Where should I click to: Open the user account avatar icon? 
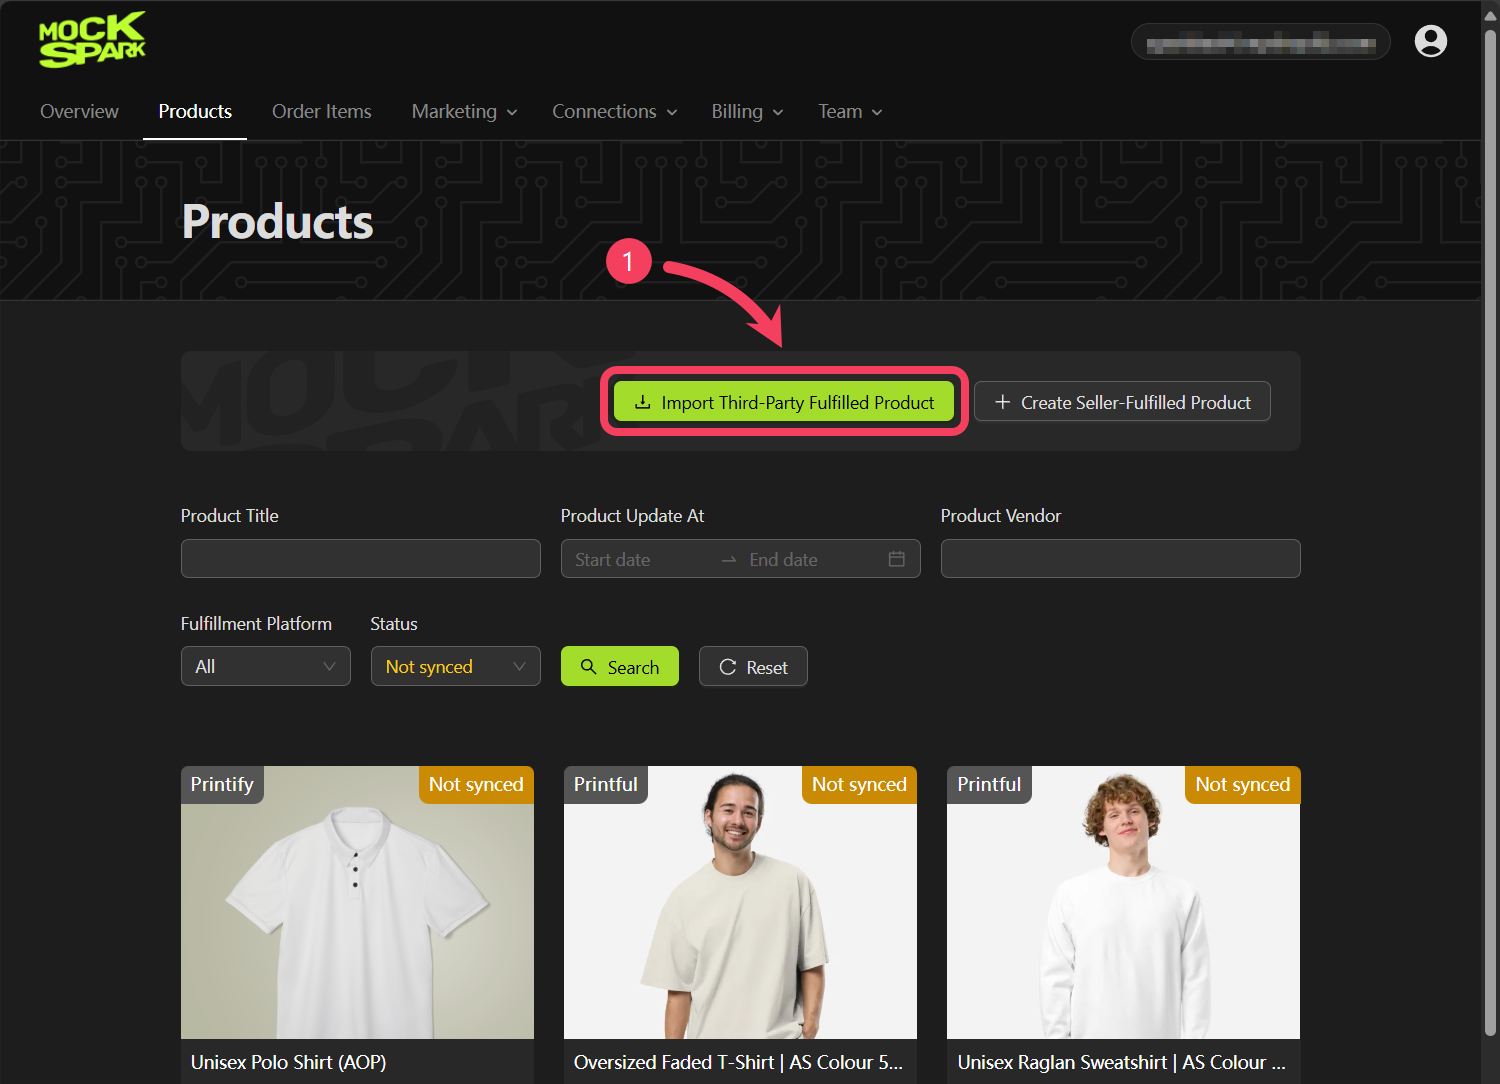[1431, 41]
